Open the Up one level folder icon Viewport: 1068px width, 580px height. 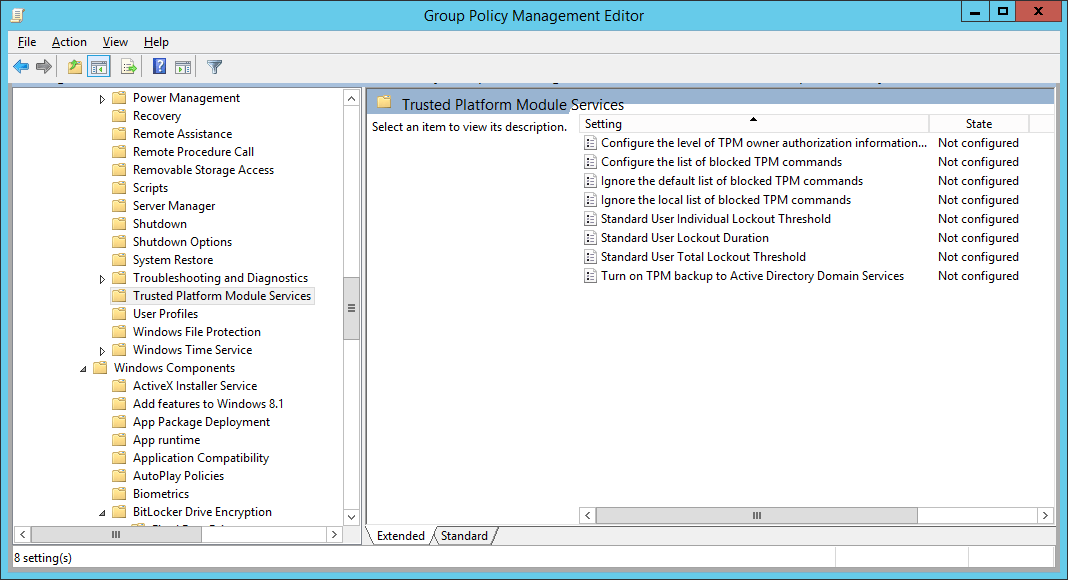pos(73,66)
